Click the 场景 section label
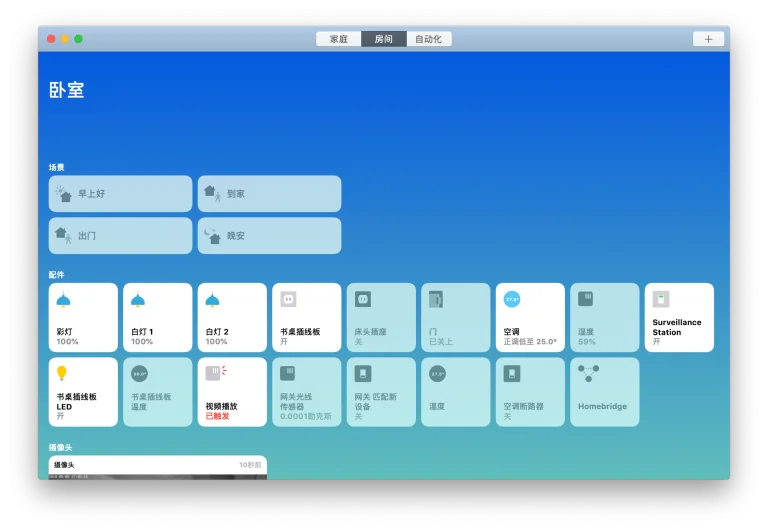Image resolution: width=768 pixels, height=530 pixels. pyautogui.click(x=56, y=167)
